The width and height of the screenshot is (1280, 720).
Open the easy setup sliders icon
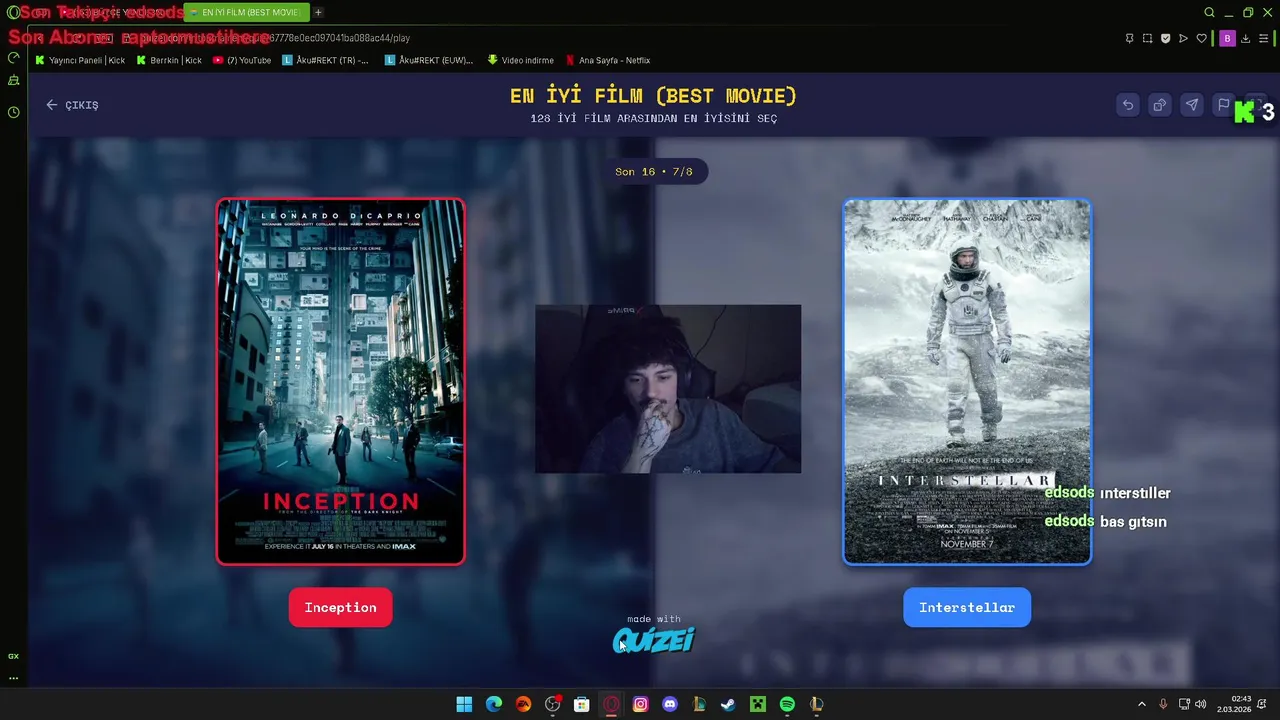point(1263,38)
